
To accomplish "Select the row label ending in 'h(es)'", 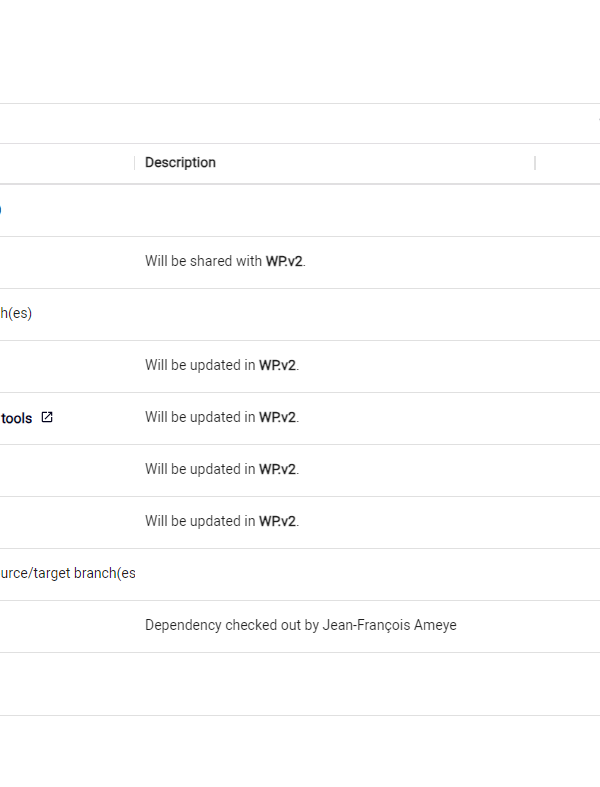I will click(16, 314).
